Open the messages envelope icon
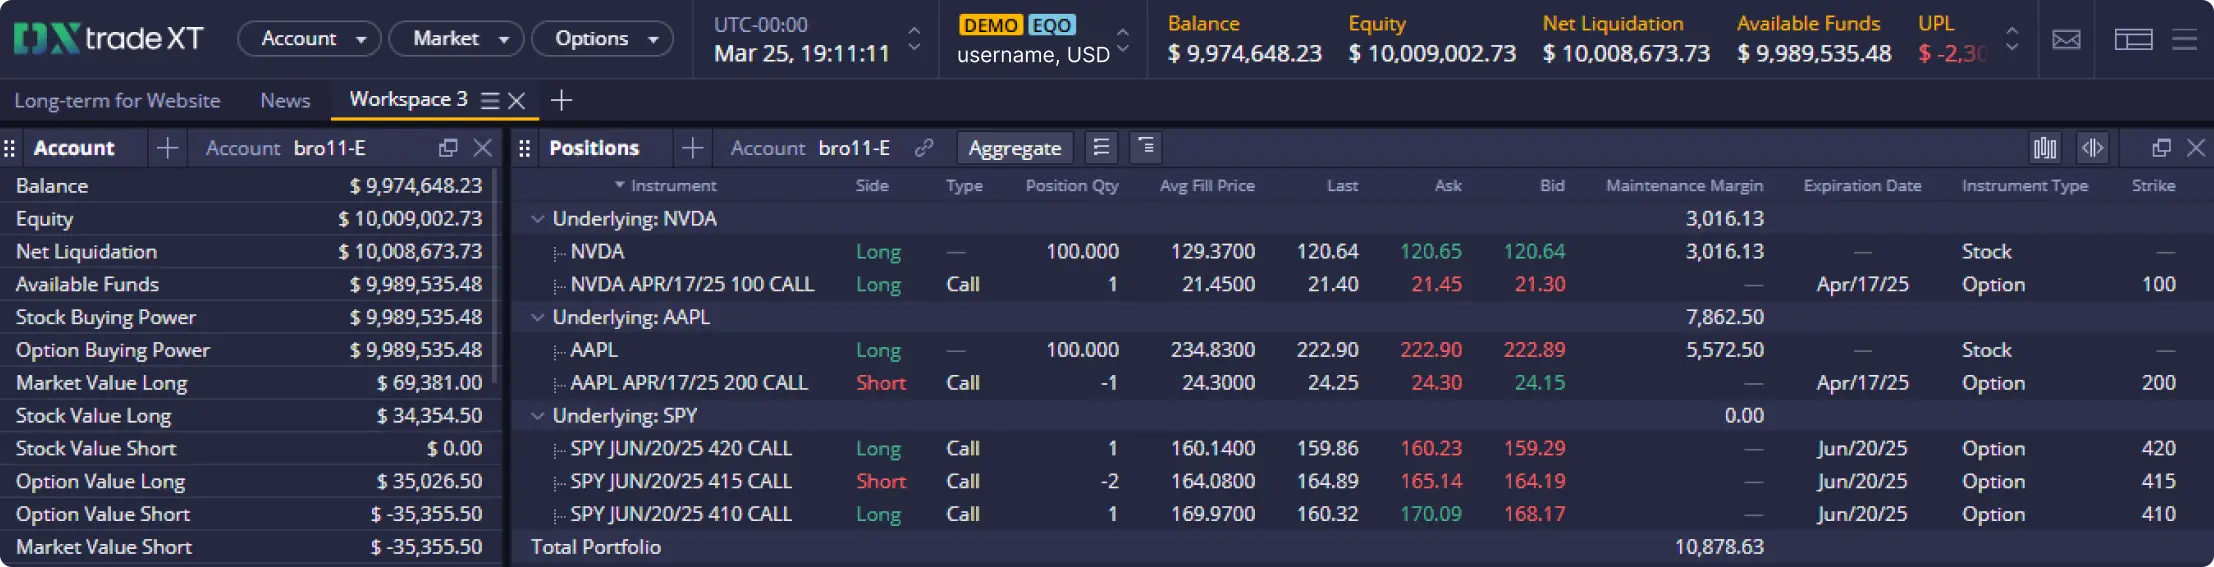 click(x=2066, y=40)
